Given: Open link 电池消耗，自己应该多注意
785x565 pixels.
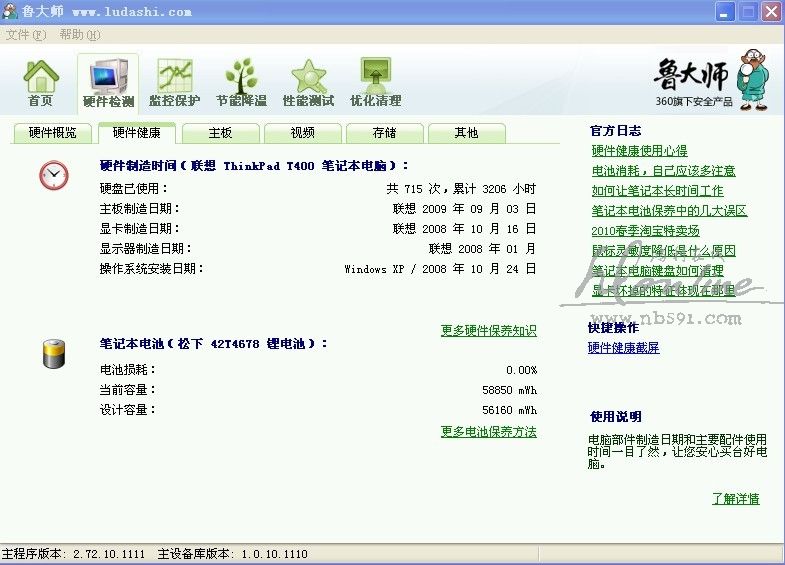Looking at the screenshot, I should (663, 171).
